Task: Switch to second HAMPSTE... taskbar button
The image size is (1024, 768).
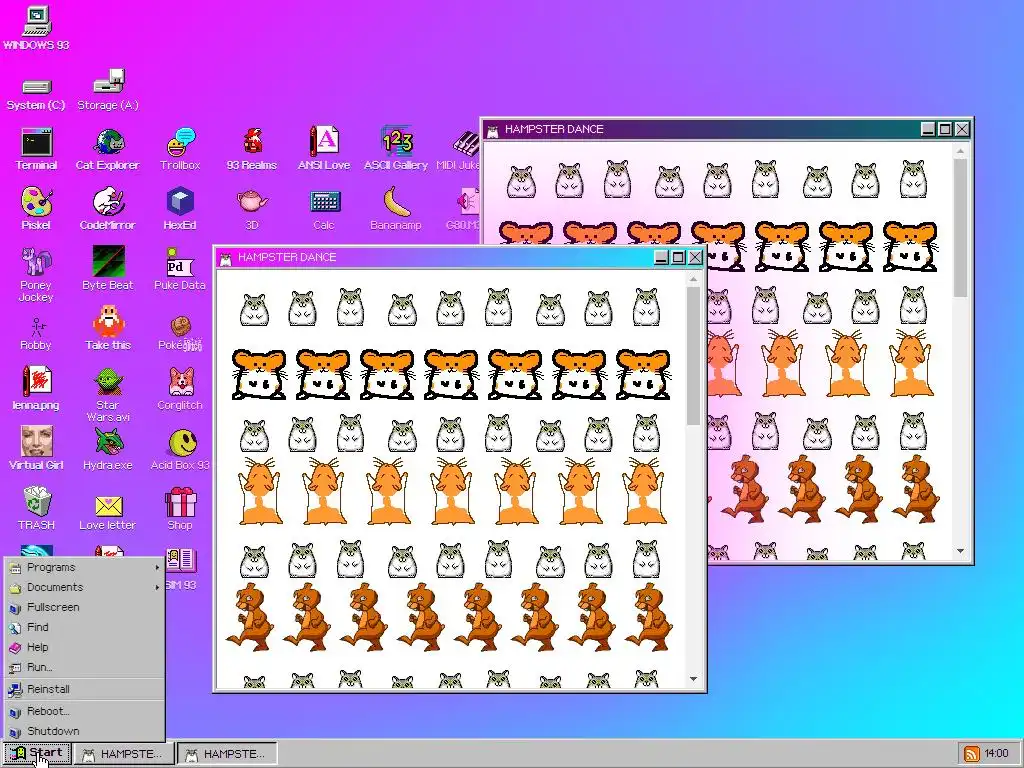Action: click(227, 754)
